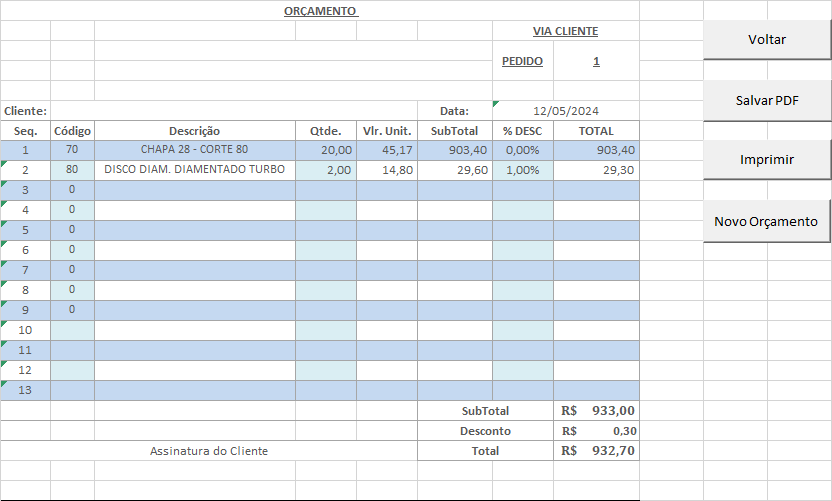Select the Descrição cell in row 3

(x=195, y=191)
